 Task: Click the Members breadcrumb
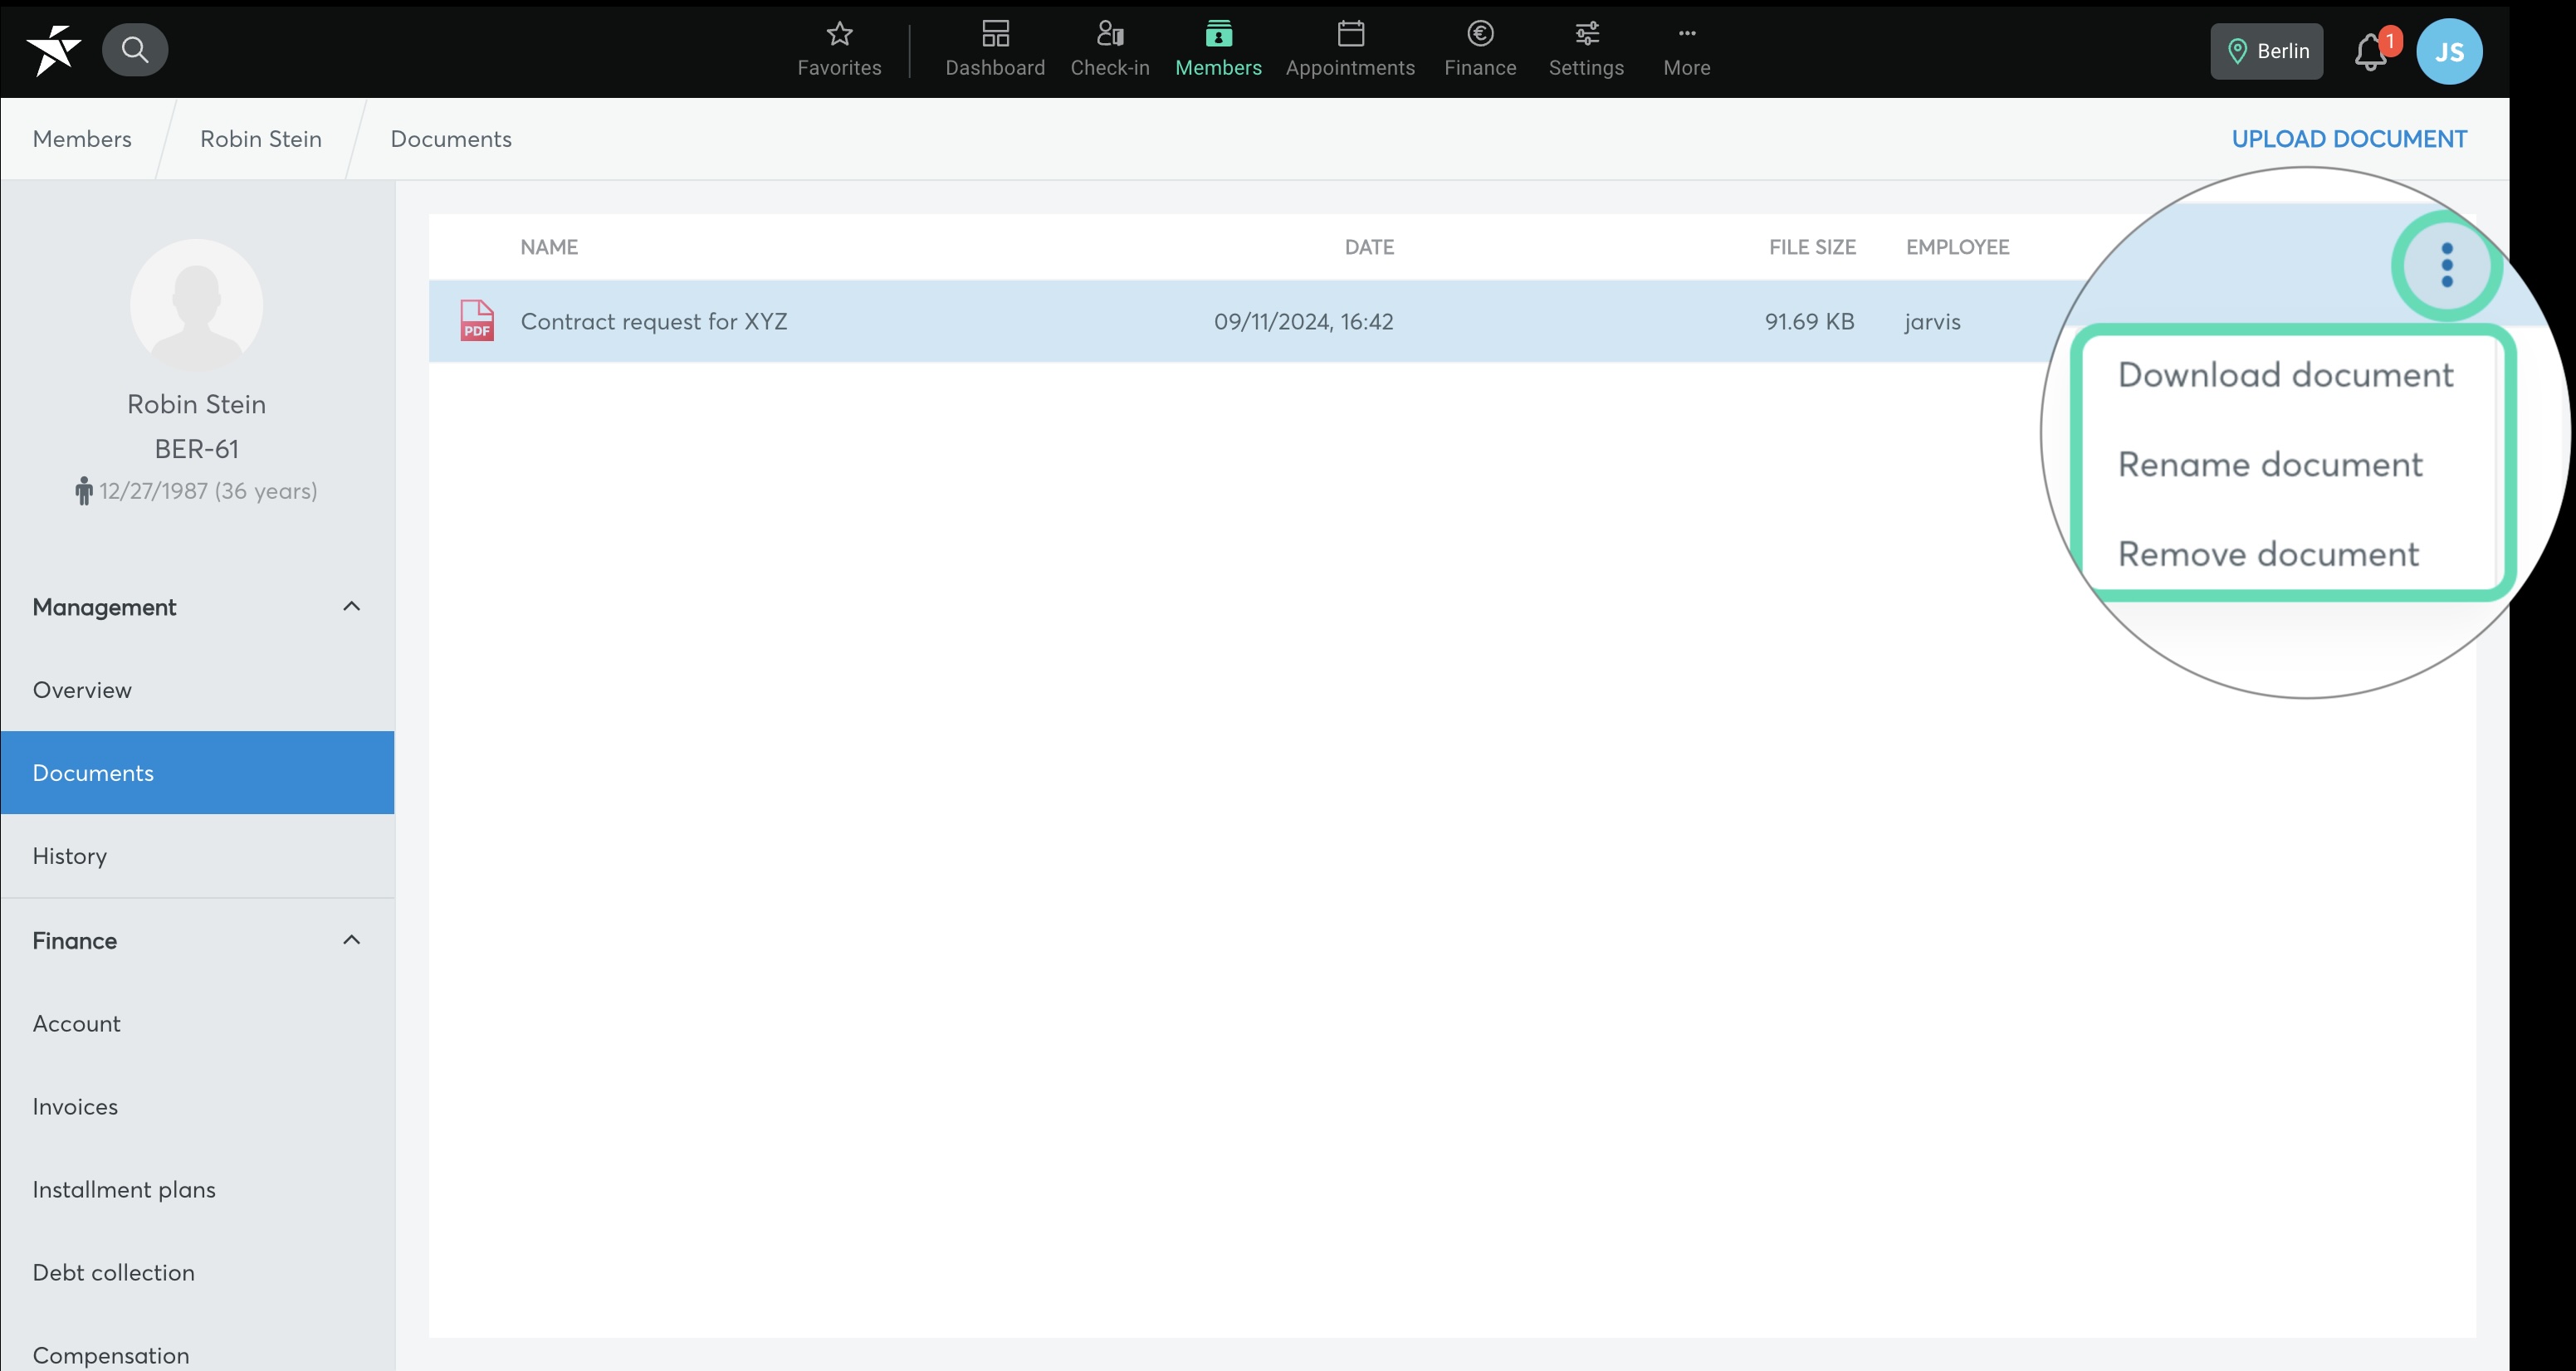82,139
